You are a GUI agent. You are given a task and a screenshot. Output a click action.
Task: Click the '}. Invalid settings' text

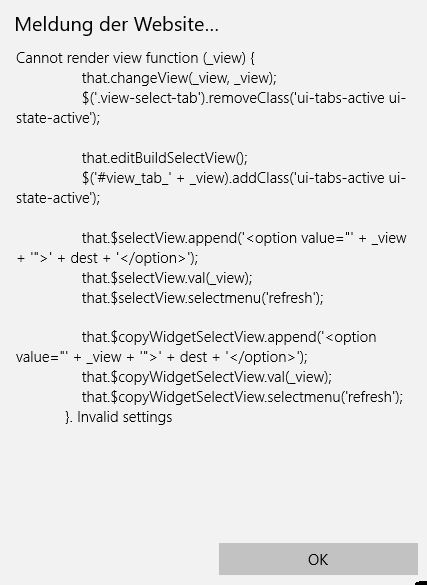click(x=119, y=417)
